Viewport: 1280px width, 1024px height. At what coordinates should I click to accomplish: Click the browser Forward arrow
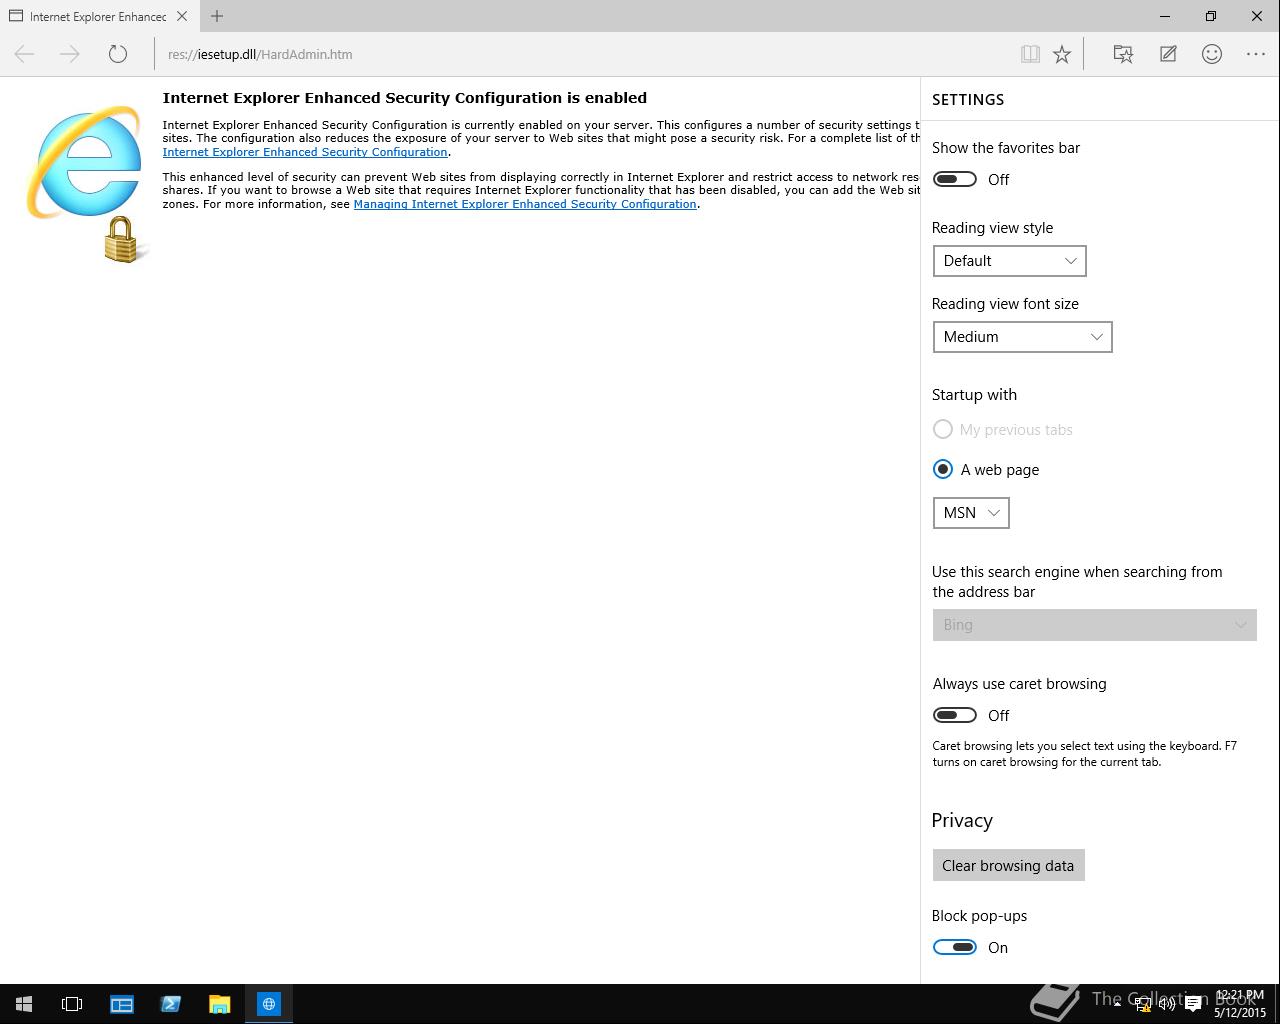click(70, 54)
